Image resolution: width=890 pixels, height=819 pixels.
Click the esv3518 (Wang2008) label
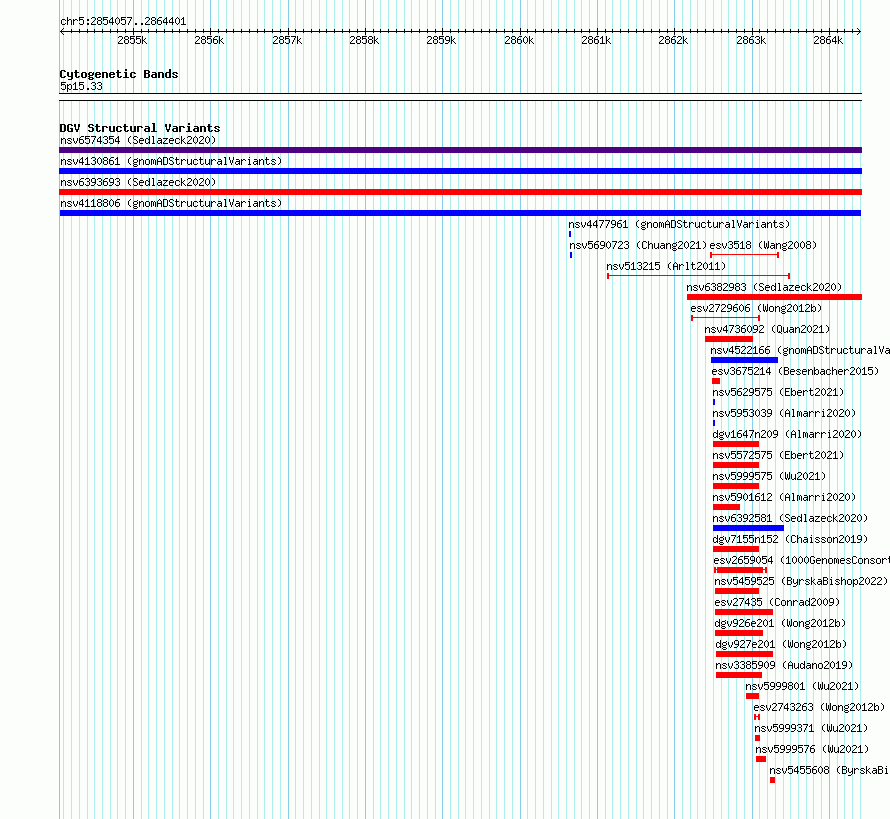763,245
